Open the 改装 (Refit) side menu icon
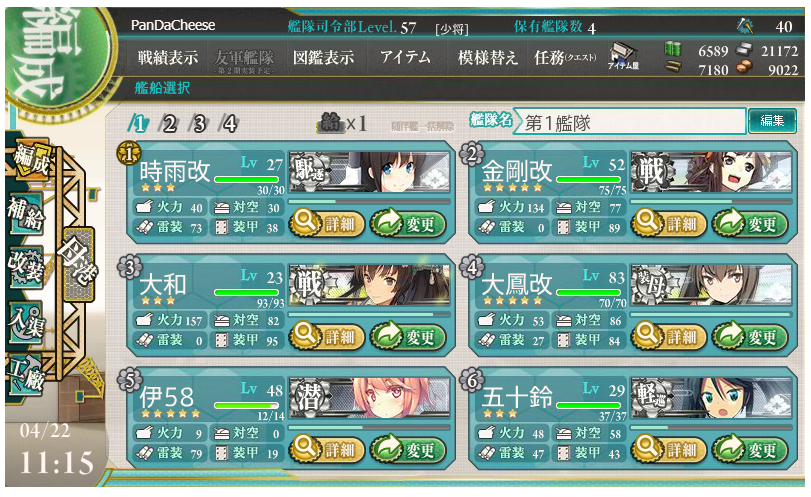Image resolution: width=811 pixels, height=497 pixels. 26,267
